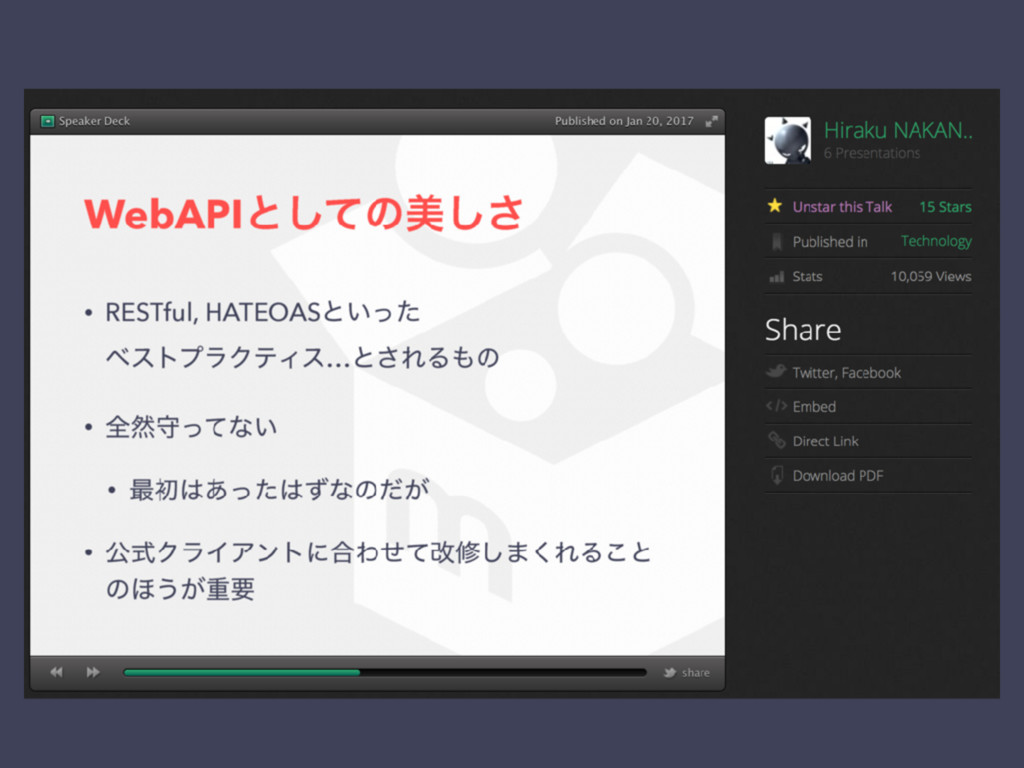View the 15 Stars list
This screenshot has height=768, width=1024.
[x=945, y=207]
